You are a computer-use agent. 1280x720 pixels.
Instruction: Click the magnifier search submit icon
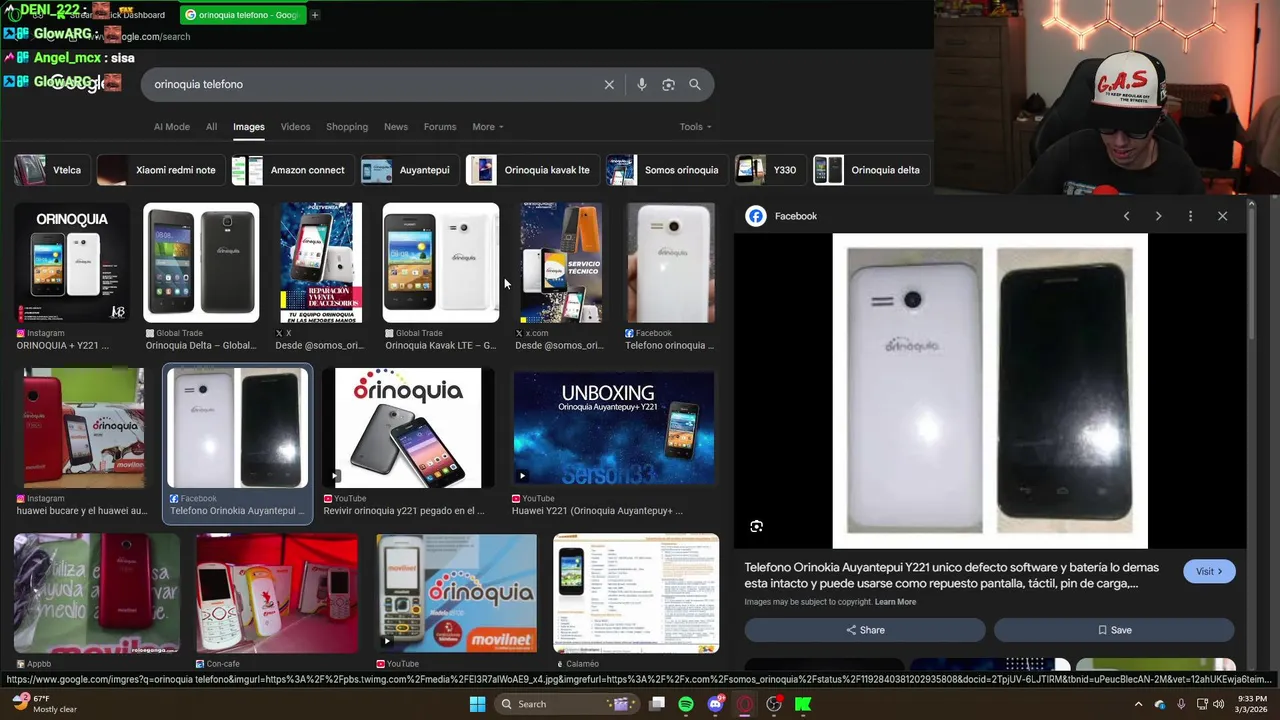click(695, 85)
